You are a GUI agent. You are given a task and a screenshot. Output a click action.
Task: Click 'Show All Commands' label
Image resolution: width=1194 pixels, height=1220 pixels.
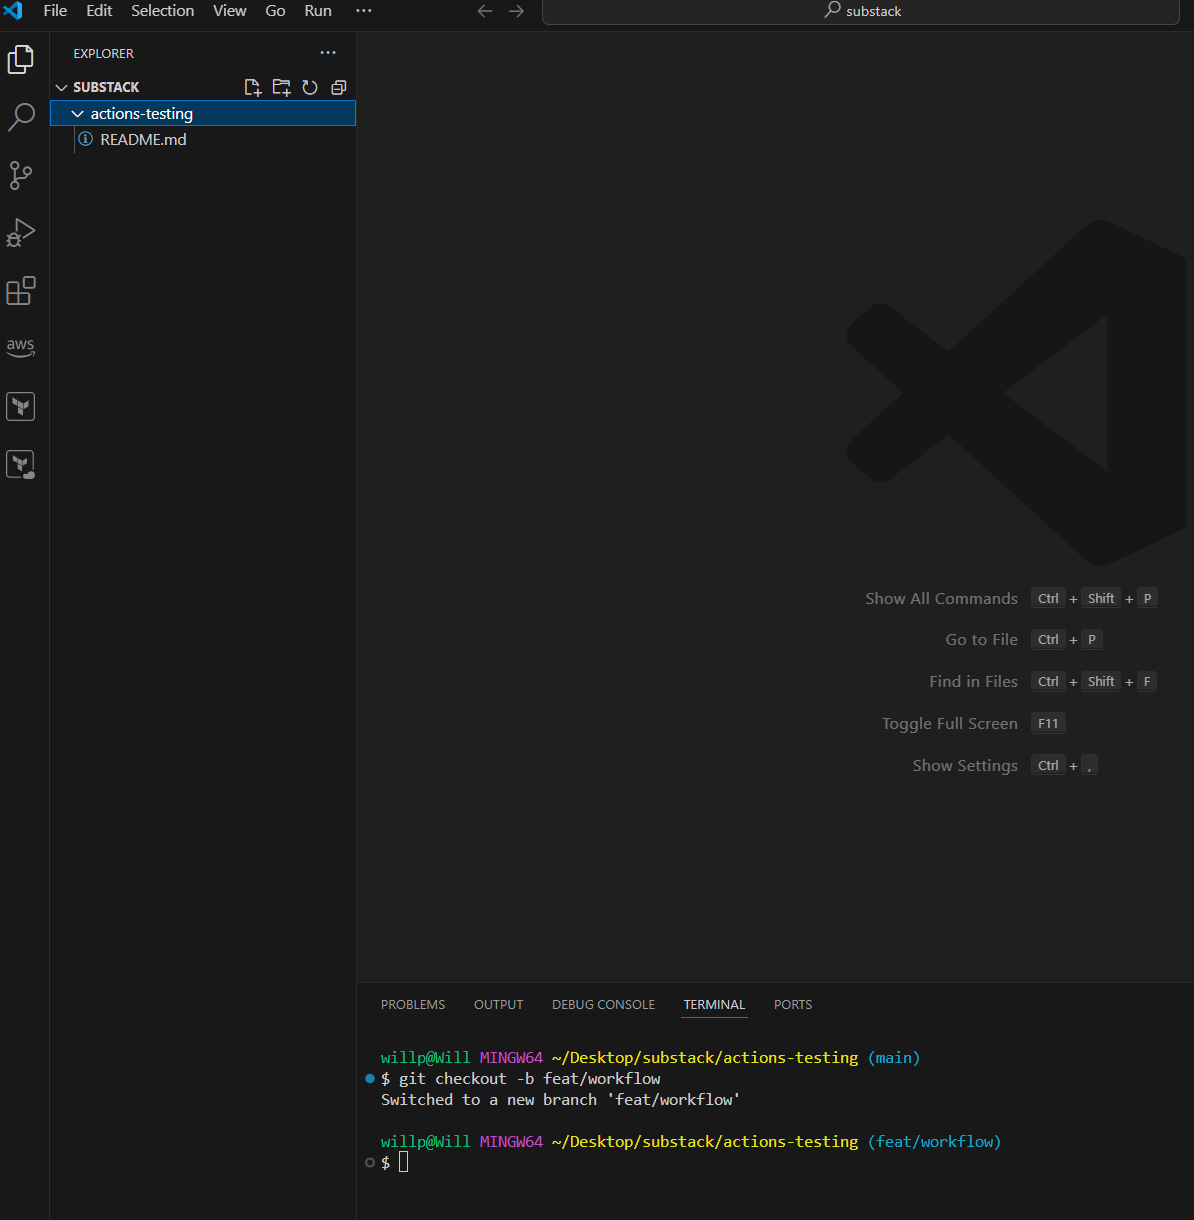click(x=941, y=598)
